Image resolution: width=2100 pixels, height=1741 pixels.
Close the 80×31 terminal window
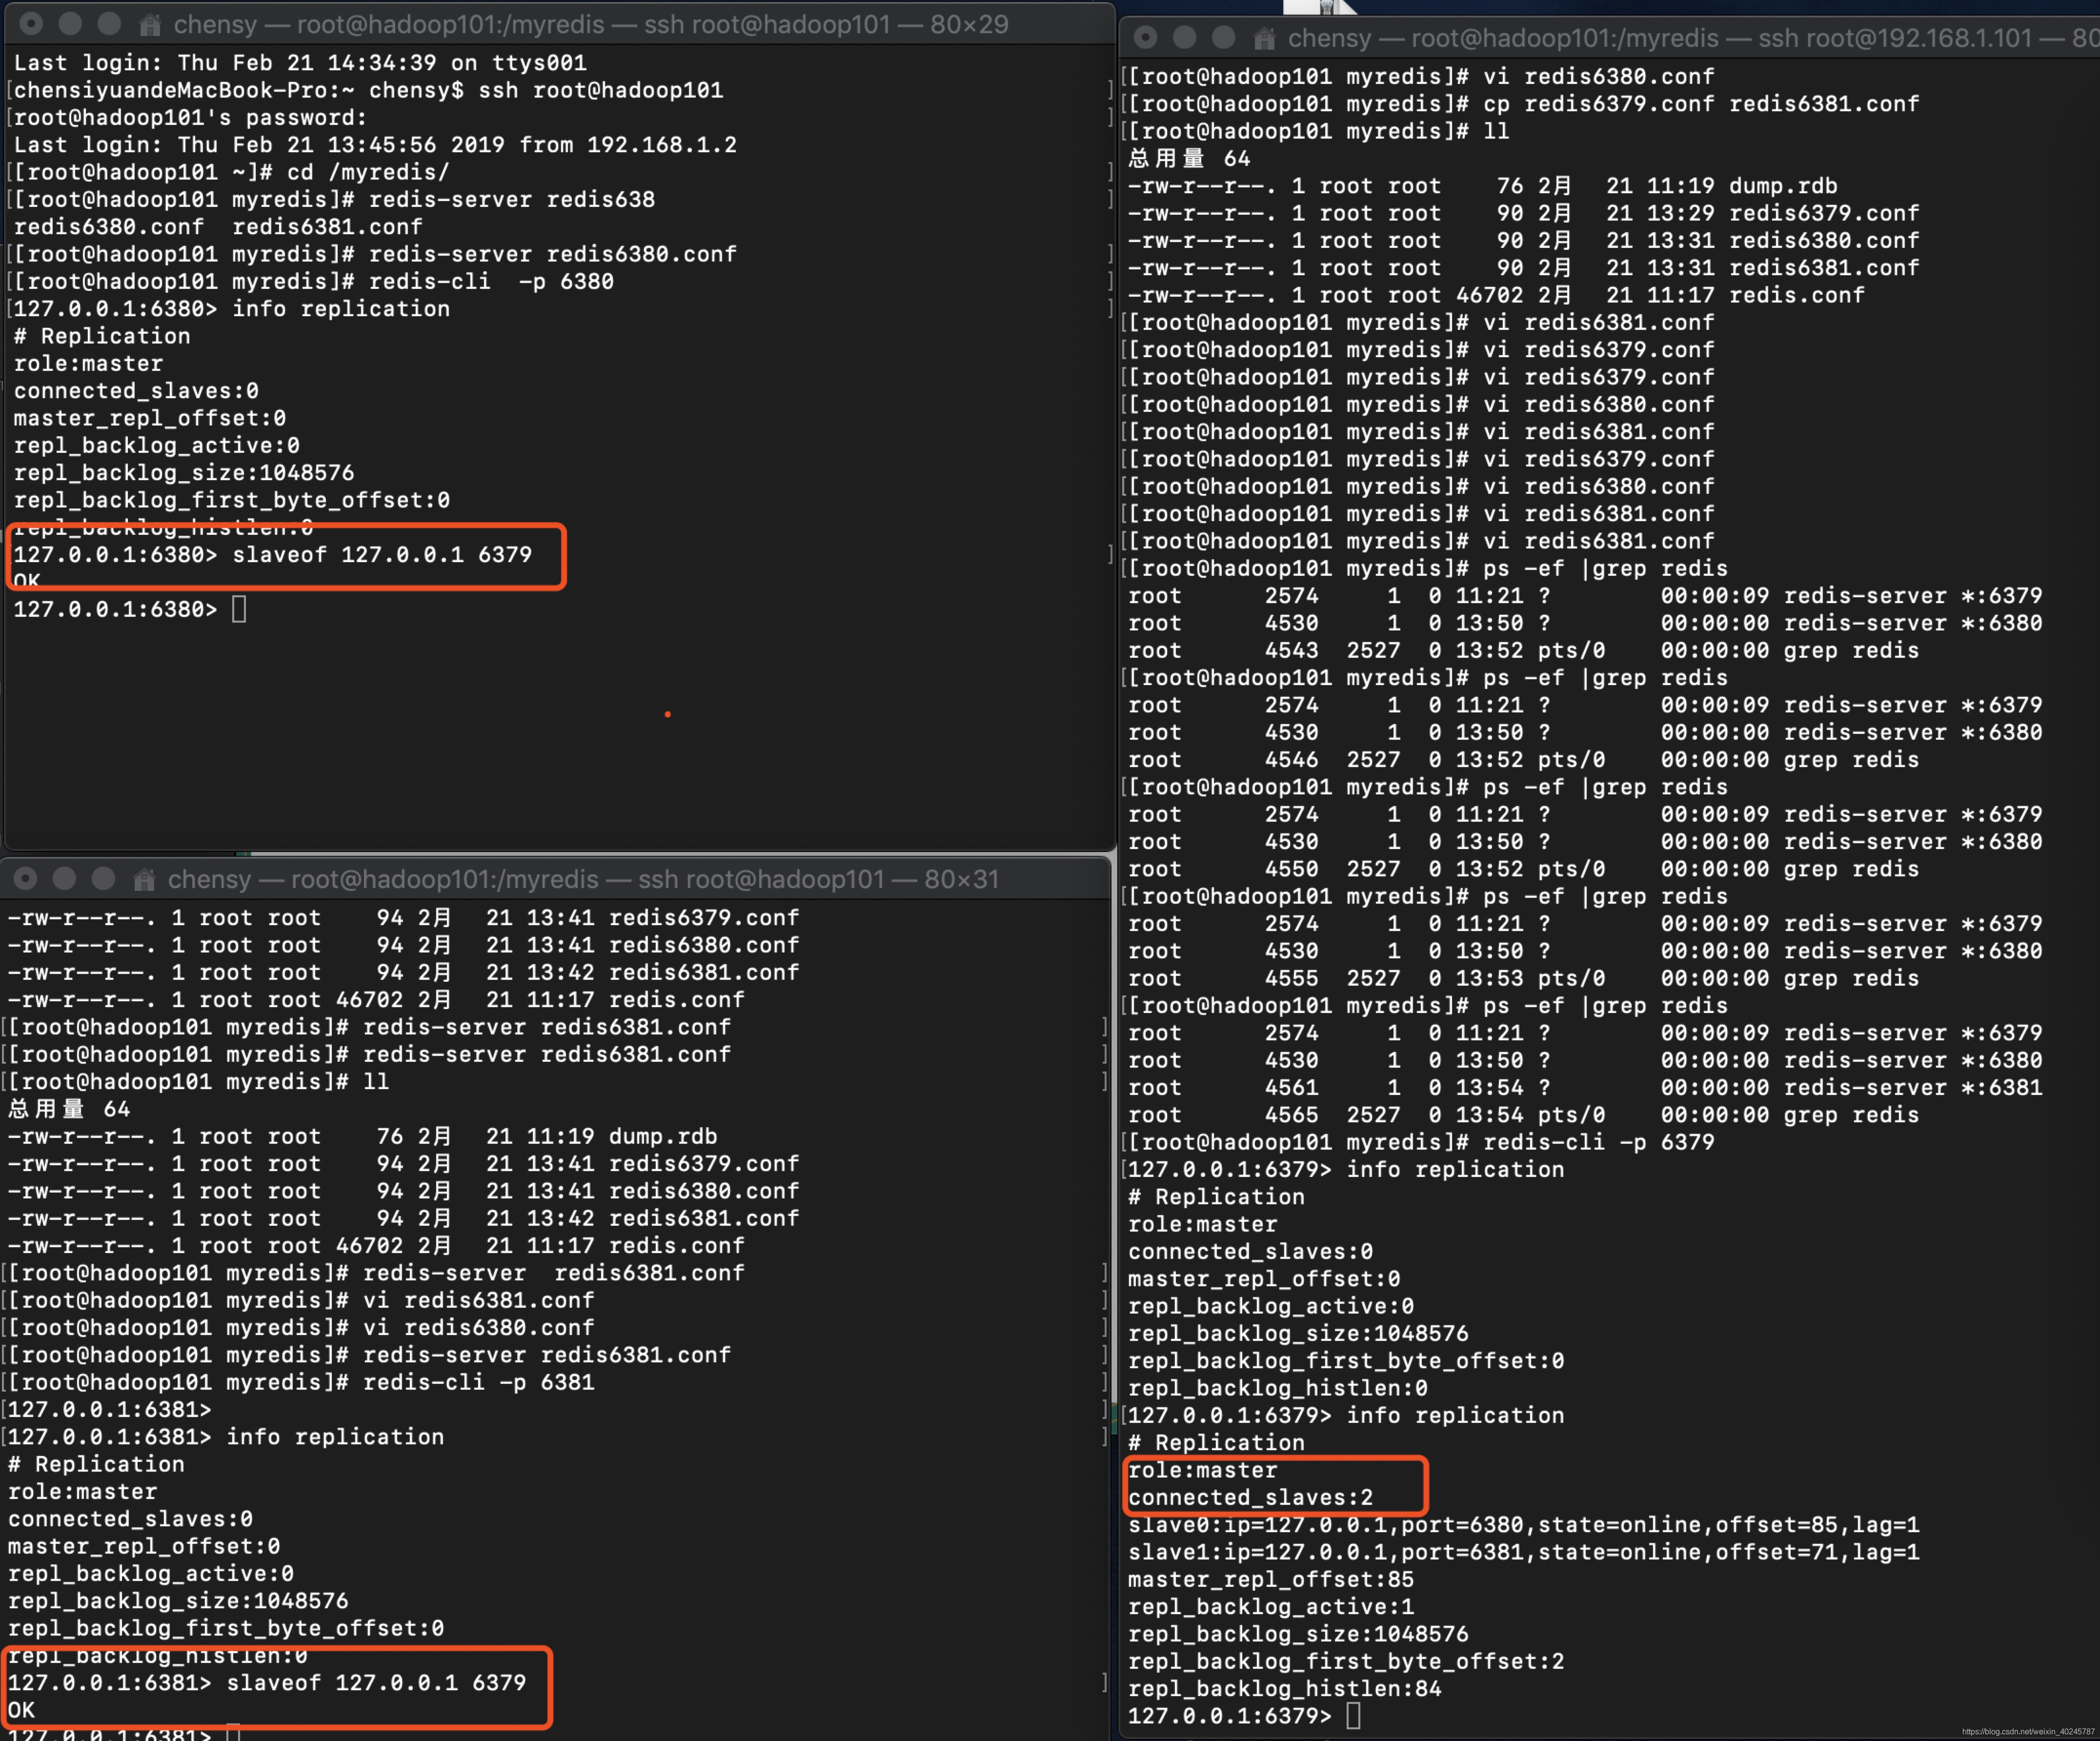tap(26, 879)
